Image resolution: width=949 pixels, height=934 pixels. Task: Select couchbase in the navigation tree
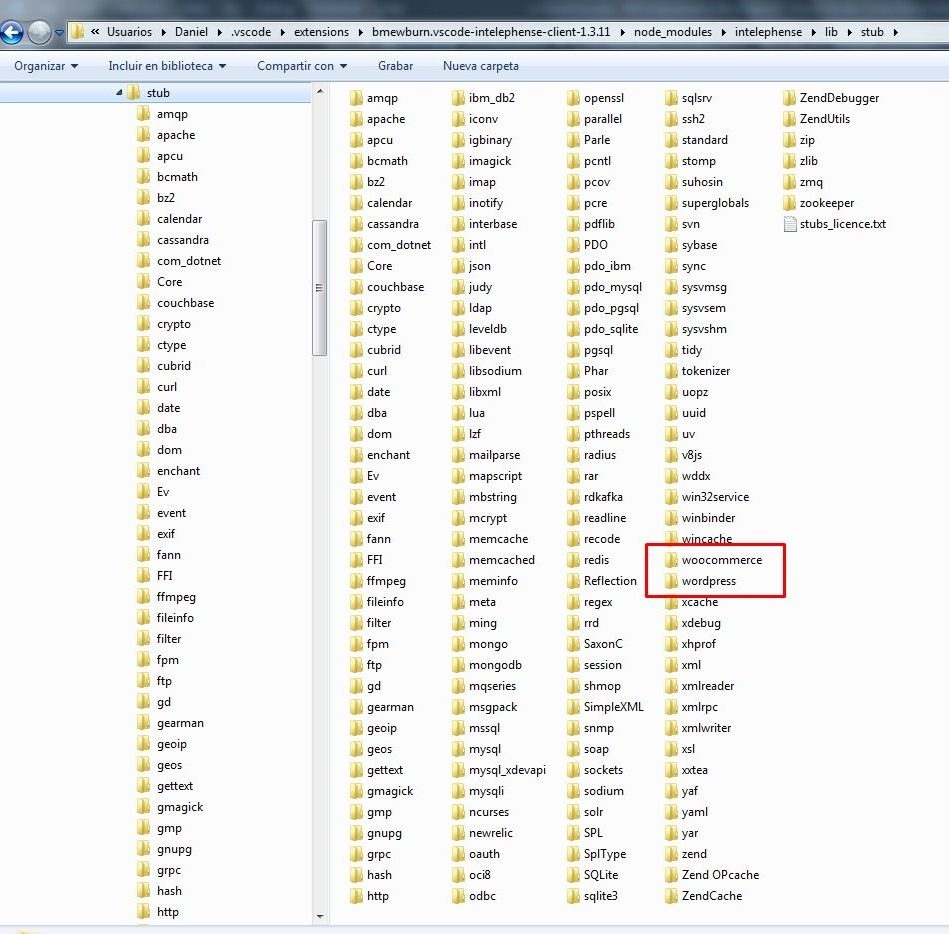point(185,303)
